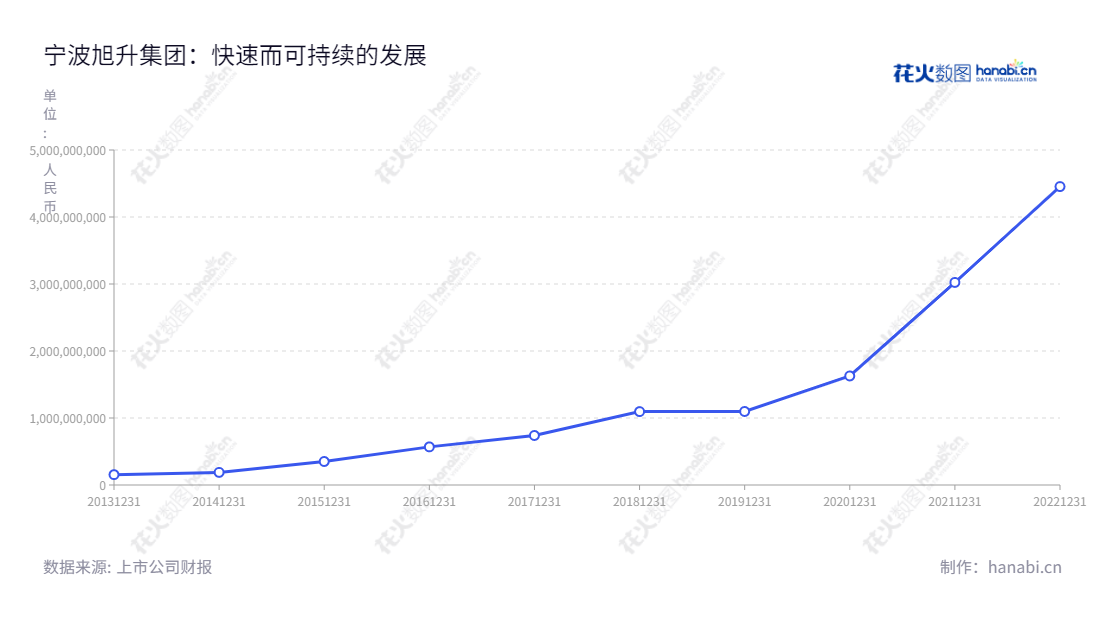1100x620 pixels.
Task: Click the y-axis label 1,000,000,000
Action: pyautogui.click(x=67, y=419)
